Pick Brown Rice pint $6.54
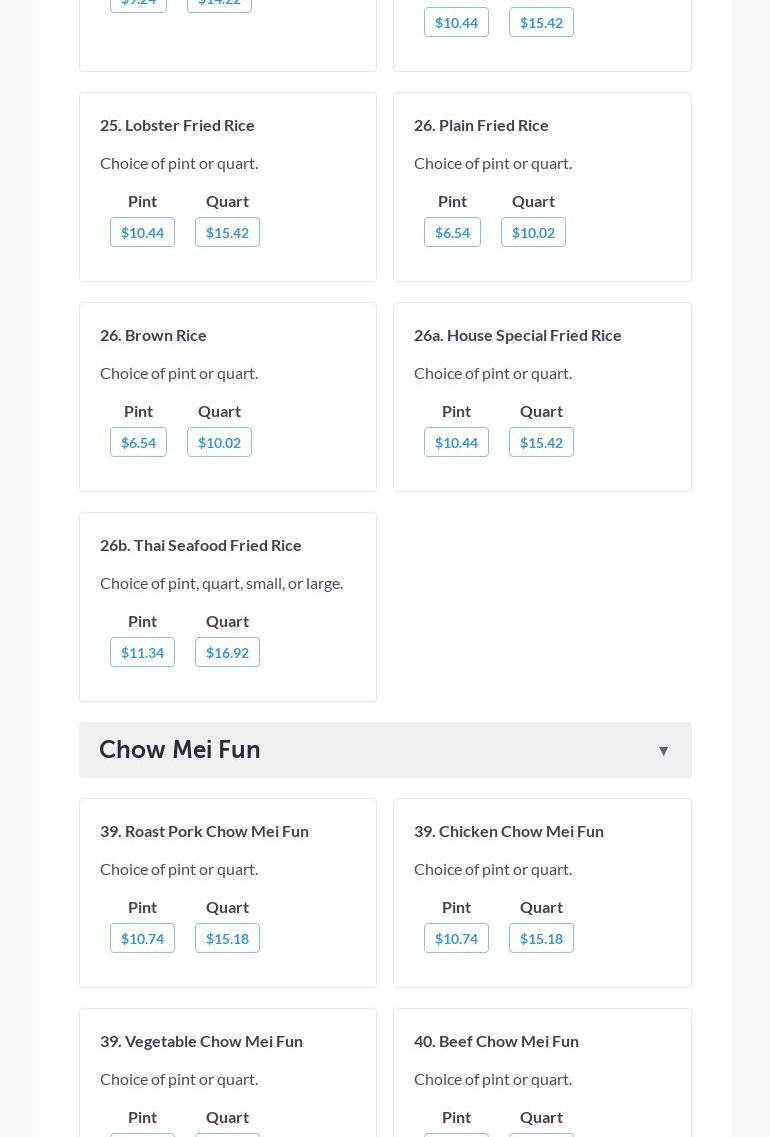 tap(138, 443)
